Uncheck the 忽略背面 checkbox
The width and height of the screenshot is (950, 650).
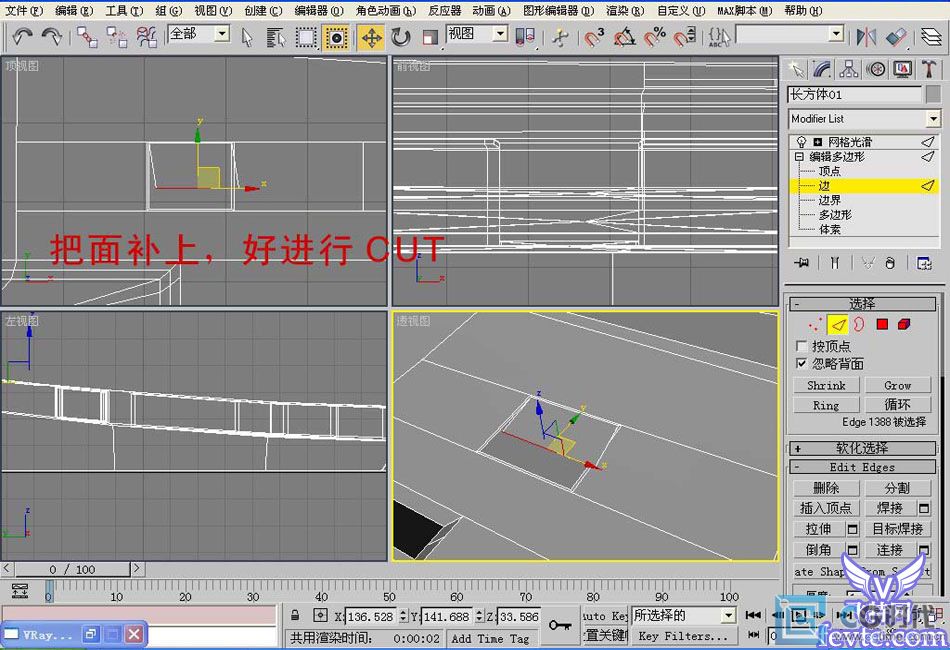(801, 363)
